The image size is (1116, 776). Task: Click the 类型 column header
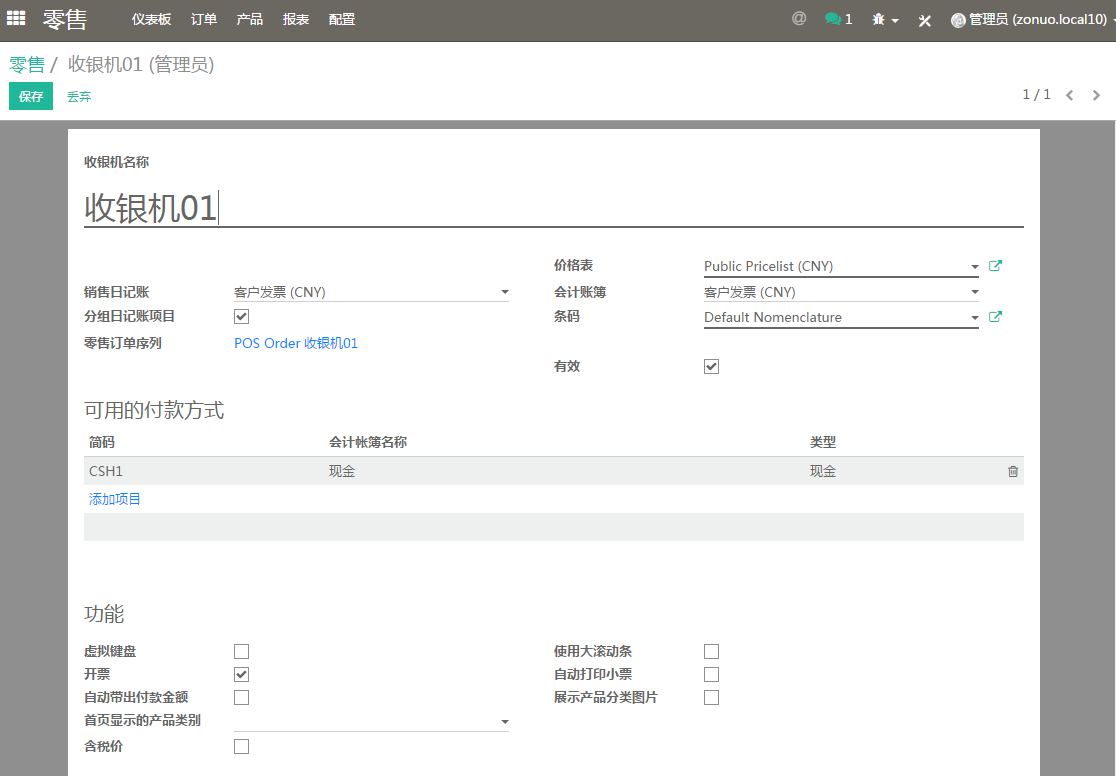(823, 442)
